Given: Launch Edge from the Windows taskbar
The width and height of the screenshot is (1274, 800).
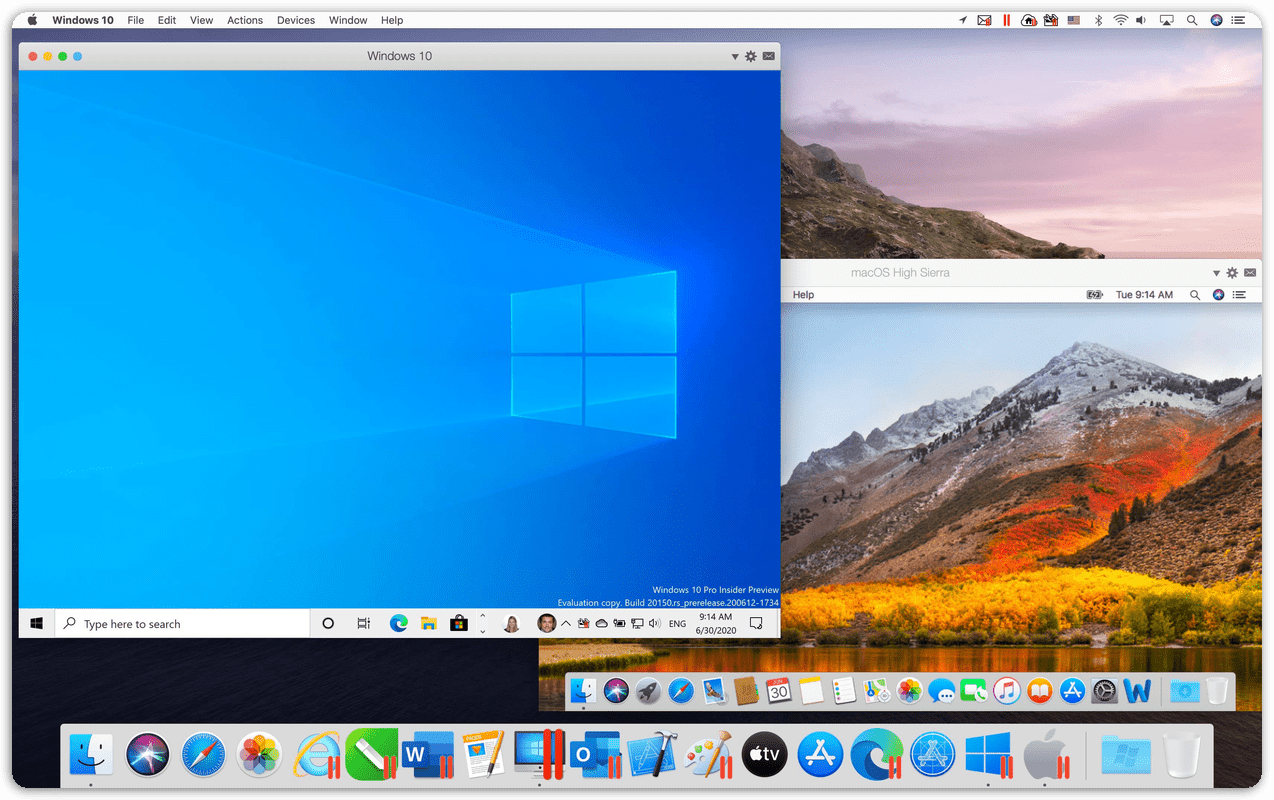Looking at the screenshot, I should [x=399, y=623].
